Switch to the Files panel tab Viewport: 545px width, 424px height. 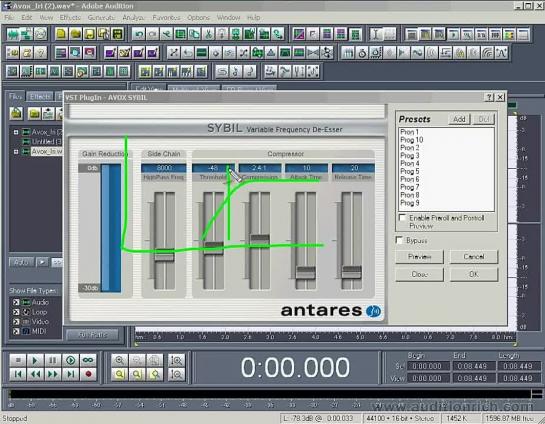(x=16, y=97)
